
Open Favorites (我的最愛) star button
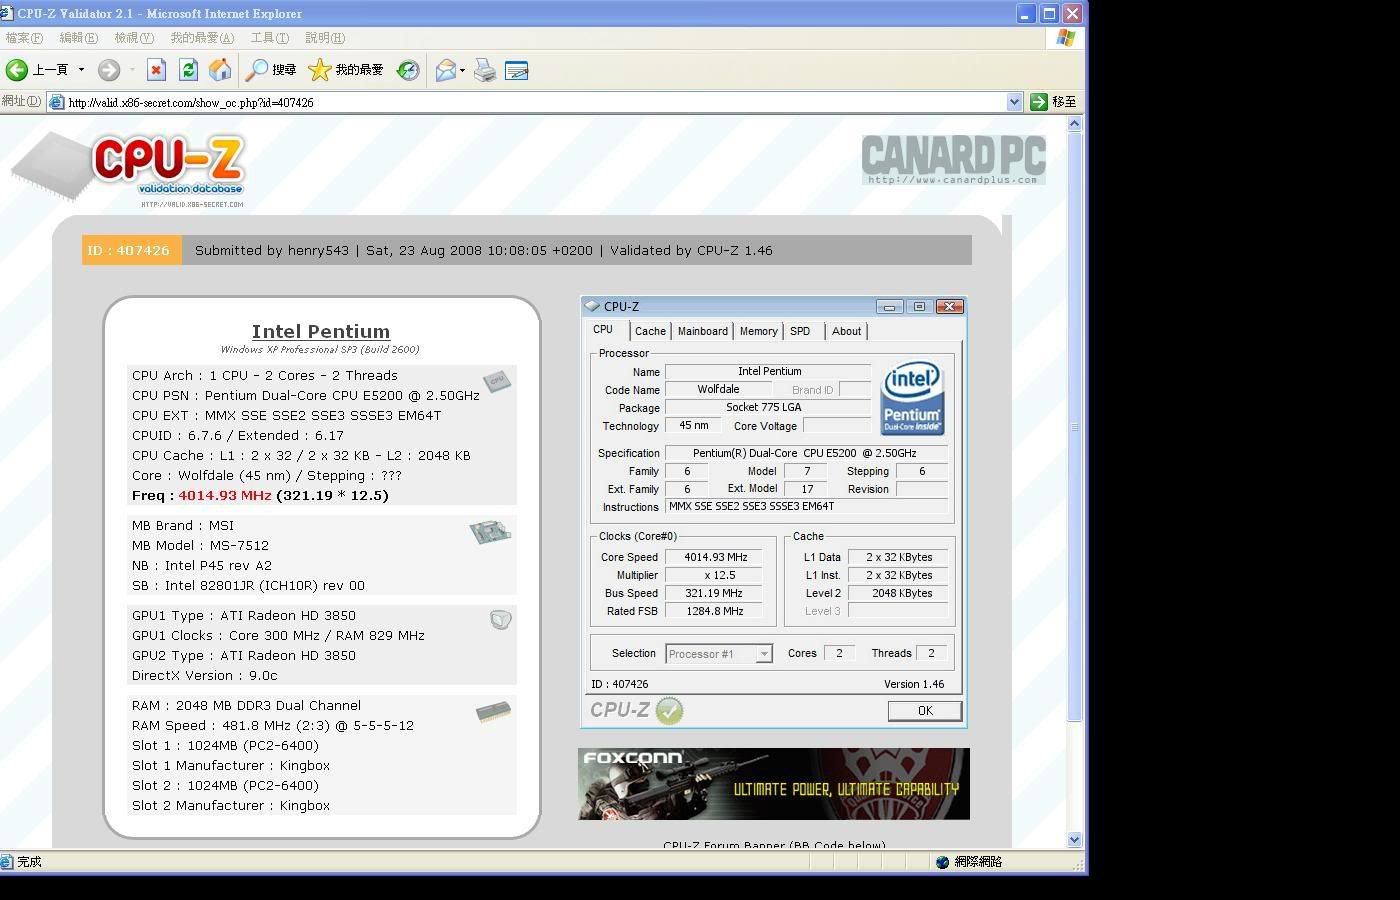(346, 70)
